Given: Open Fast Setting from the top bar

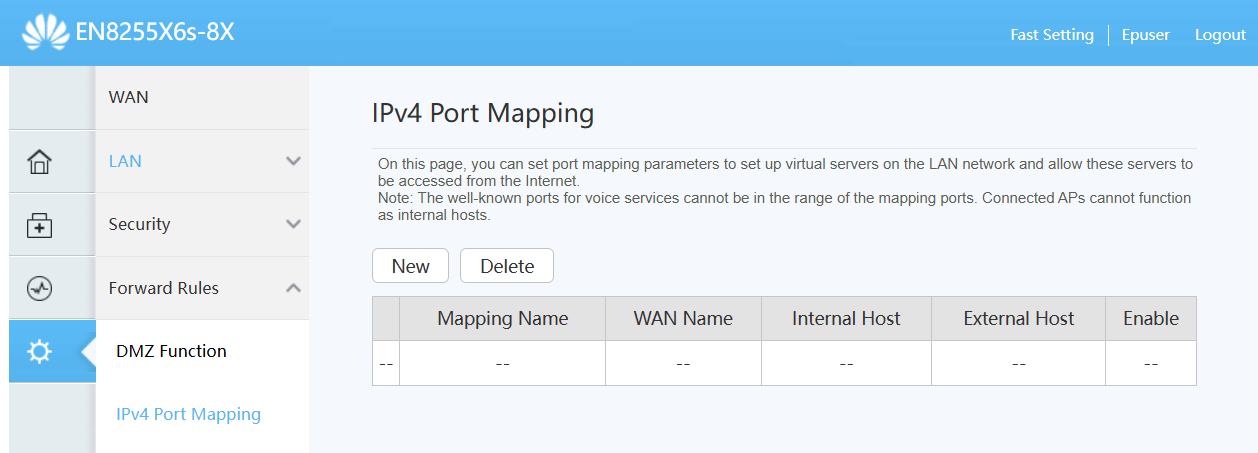Looking at the screenshot, I should pyautogui.click(x=1052, y=35).
